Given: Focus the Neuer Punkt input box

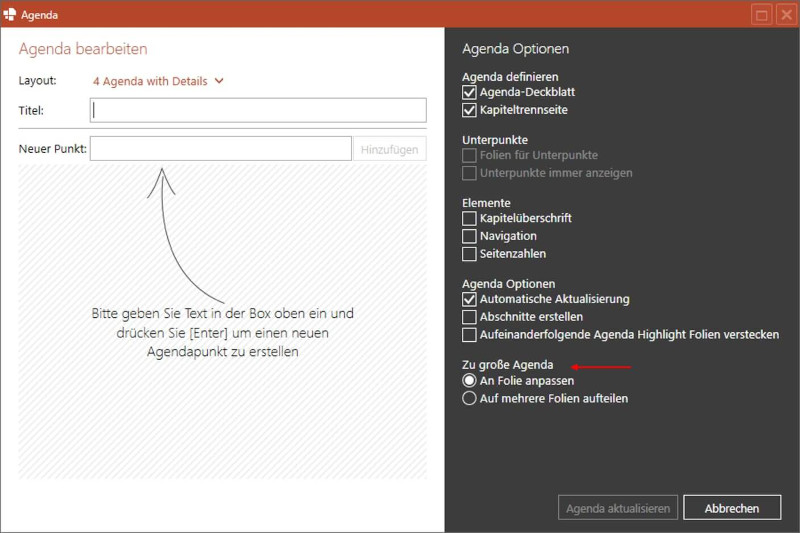Looking at the screenshot, I should (x=220, y=149).
